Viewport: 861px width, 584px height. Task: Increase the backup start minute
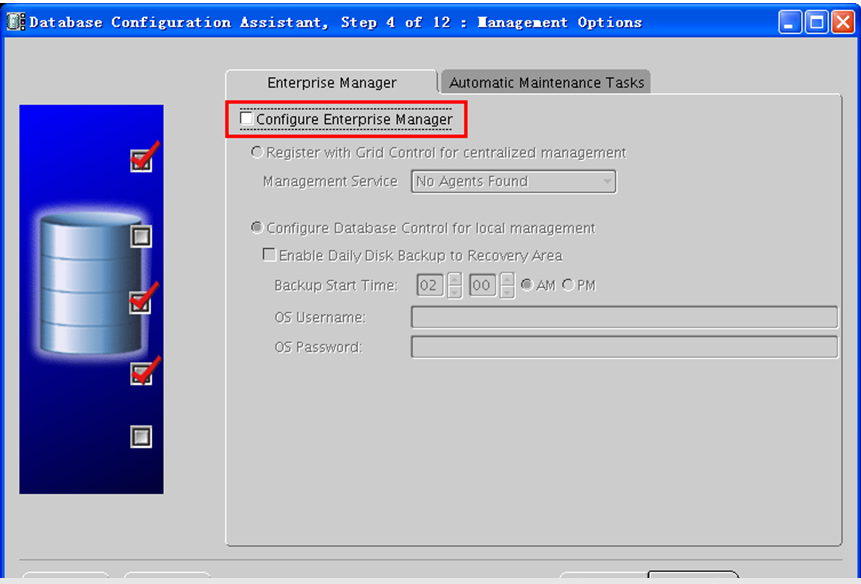[x=507, y=279]
